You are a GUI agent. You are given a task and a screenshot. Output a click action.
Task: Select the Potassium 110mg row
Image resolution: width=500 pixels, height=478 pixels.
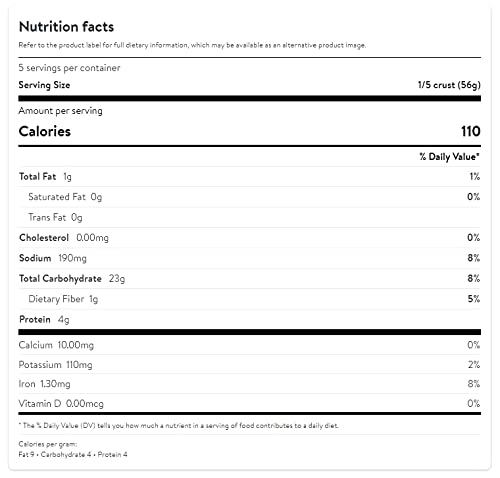point(250,365)
